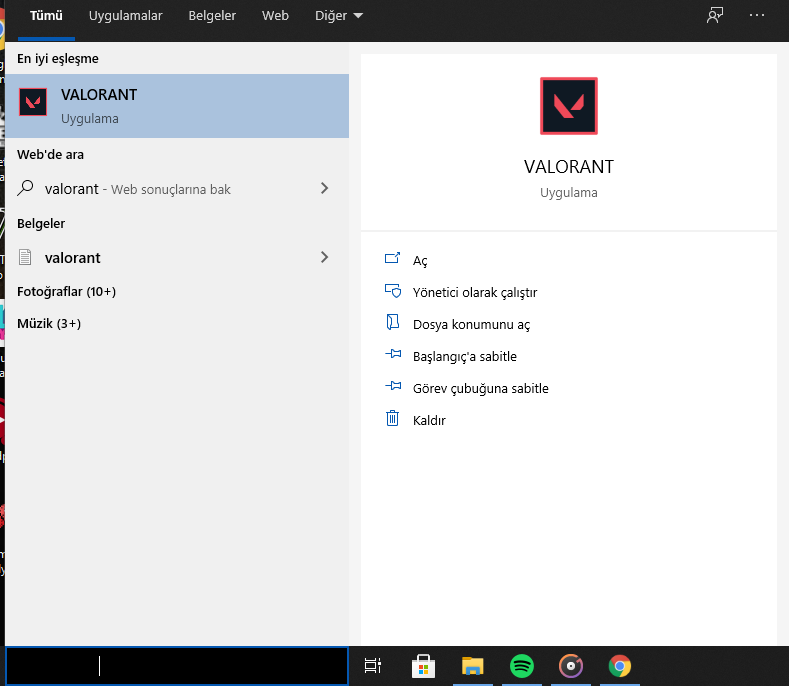Open Microsoft Store from the taskbar
The width and height of the screenshot is (789, 686).
point(423,666)
